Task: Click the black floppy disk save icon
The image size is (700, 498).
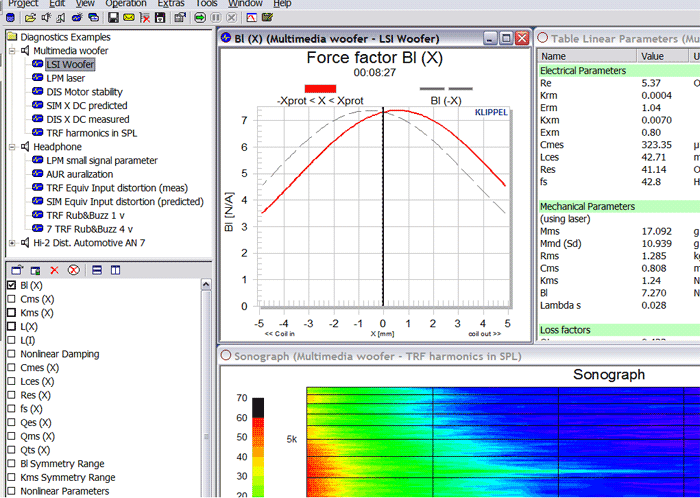Action: tap(114, 18)
